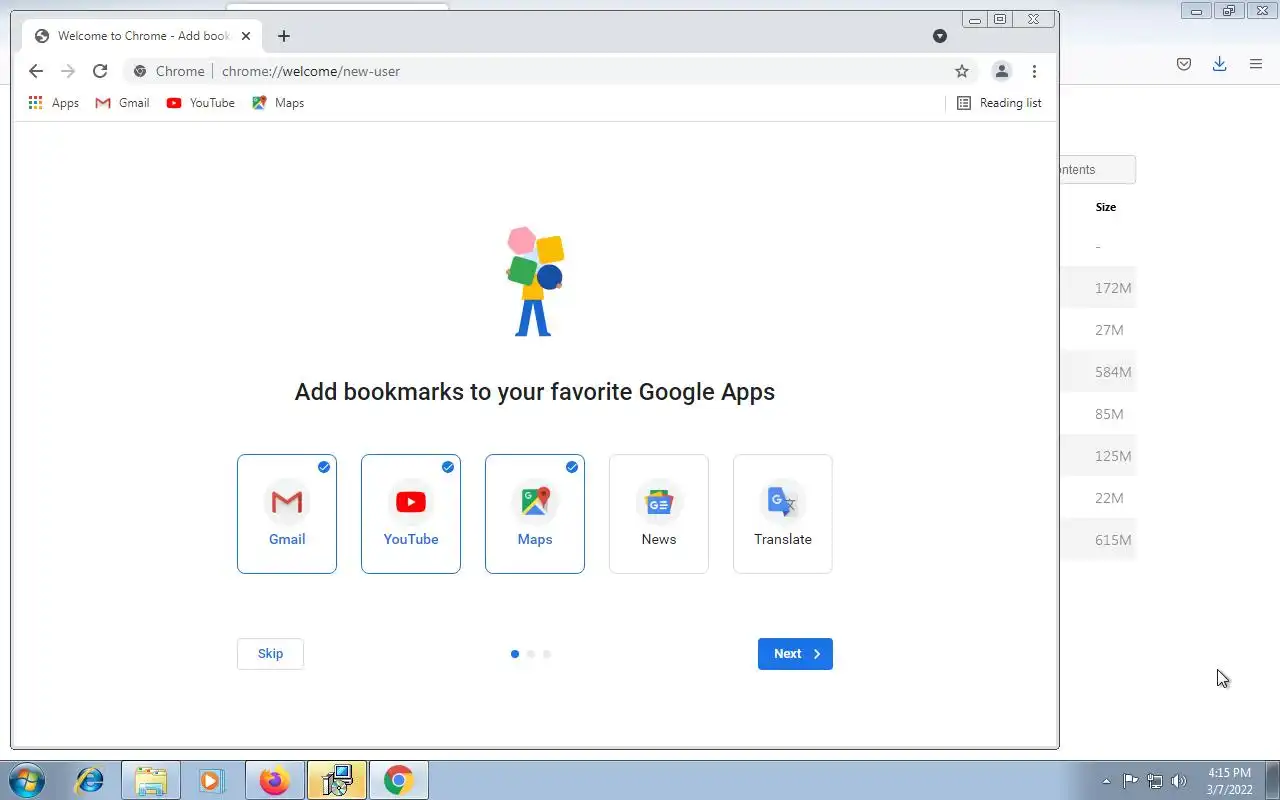
Task: Click the 125M size cell in Firefox
Action: 1113,456
